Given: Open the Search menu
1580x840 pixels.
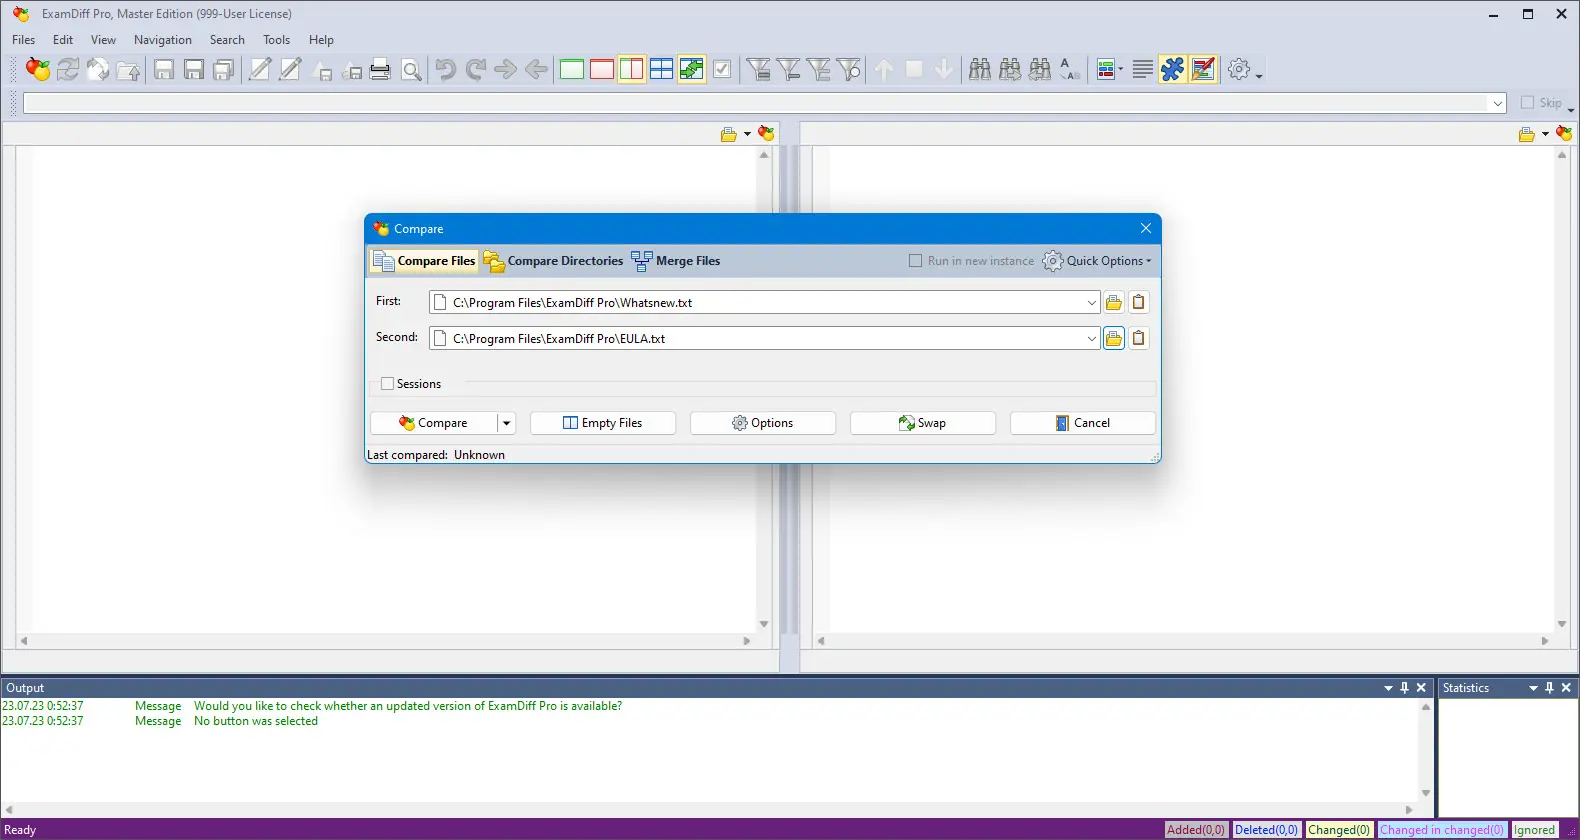Looking at the screenshot, I should click(x=227, y=40).
